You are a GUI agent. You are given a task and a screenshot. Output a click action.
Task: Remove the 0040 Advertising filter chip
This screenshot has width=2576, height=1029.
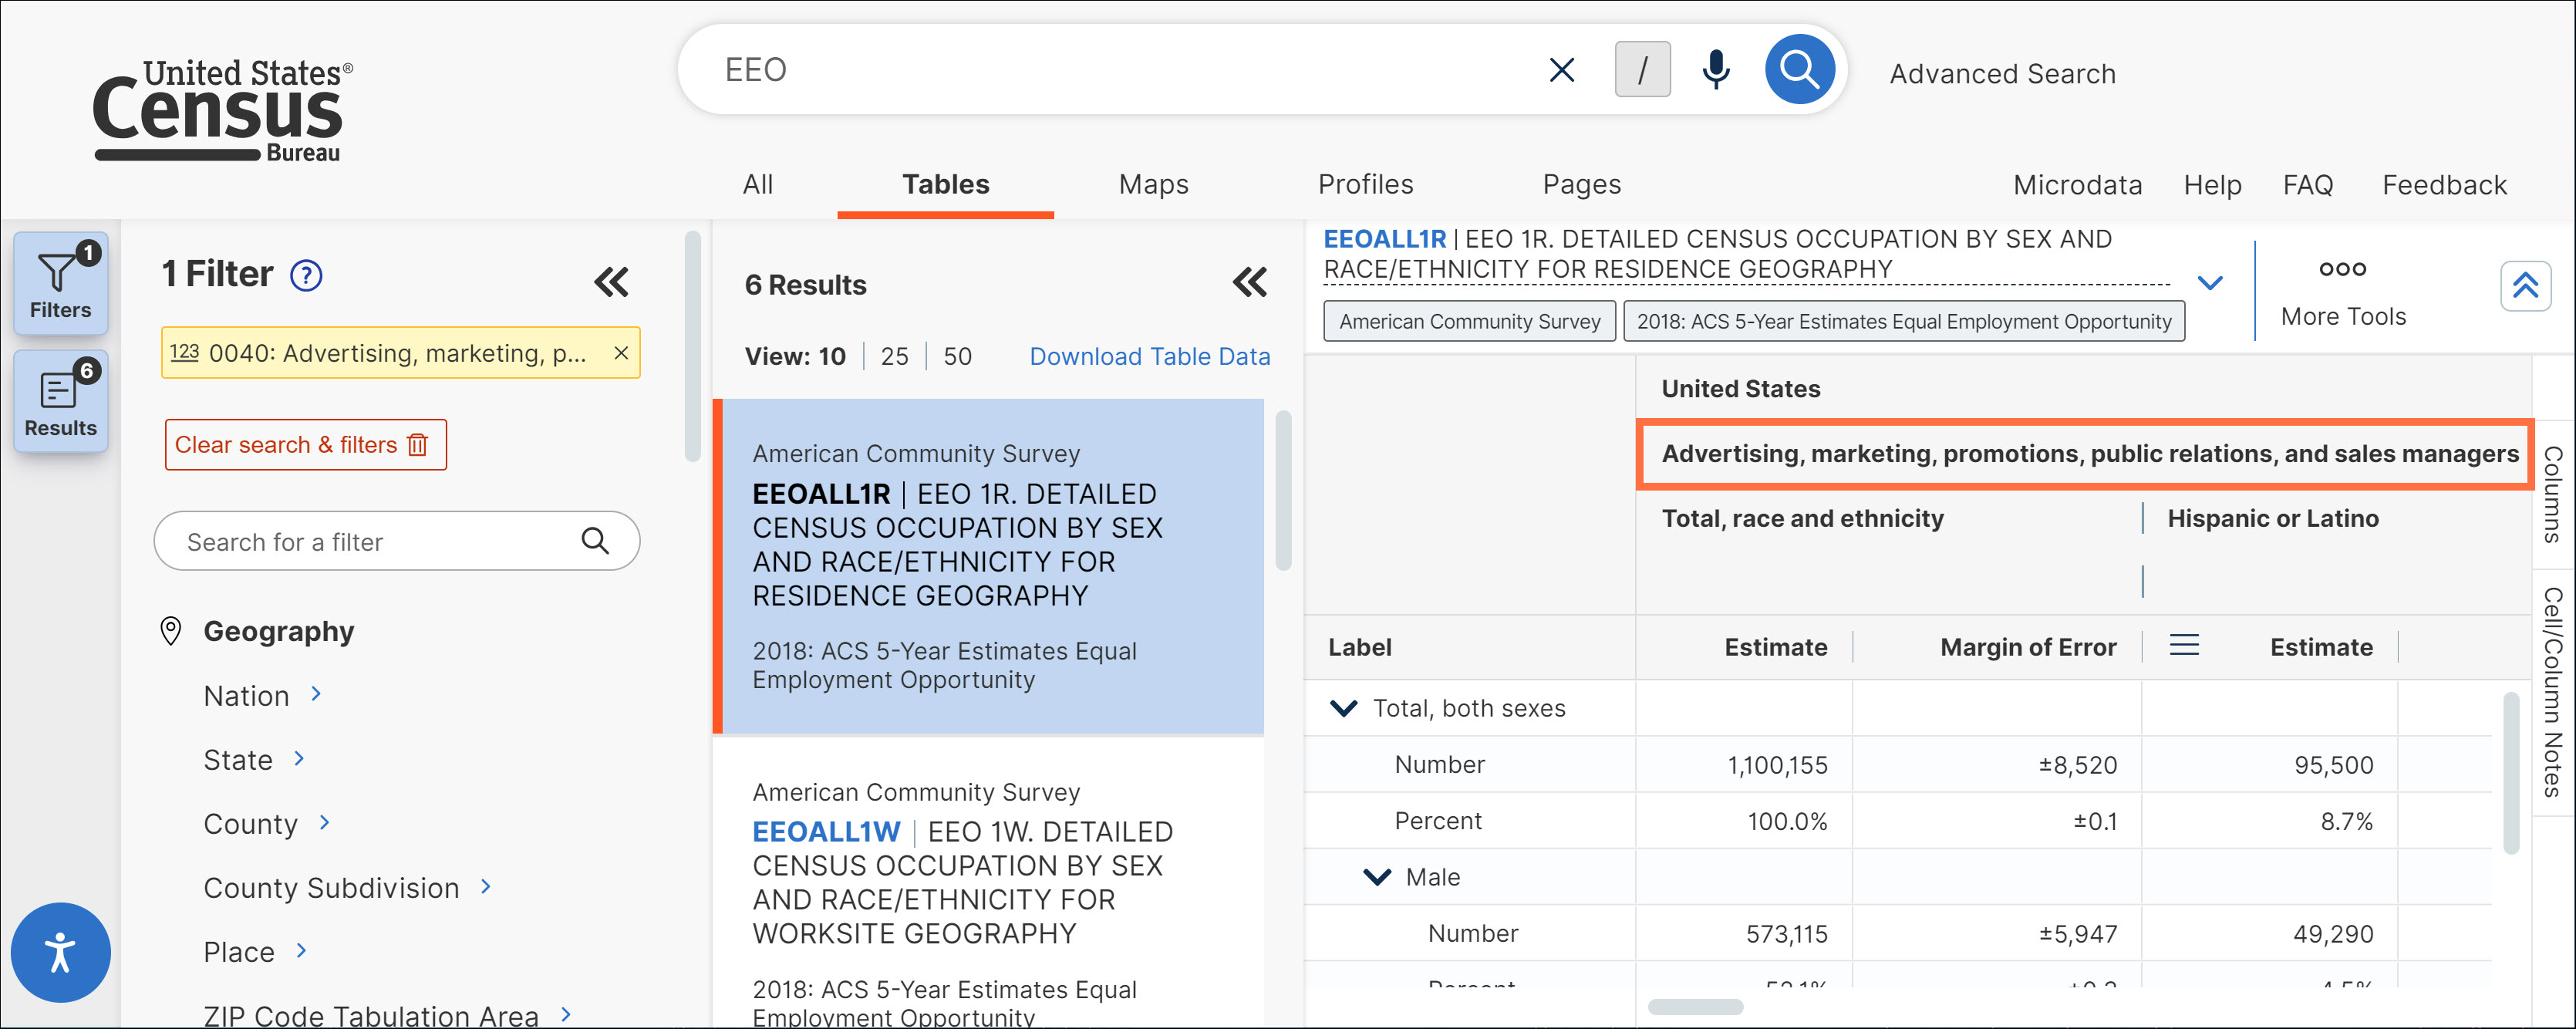pyautogui.click(x=621, y=353)
